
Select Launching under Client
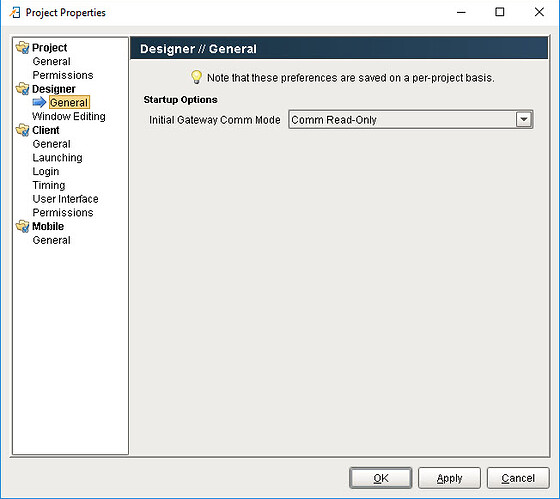58,158
